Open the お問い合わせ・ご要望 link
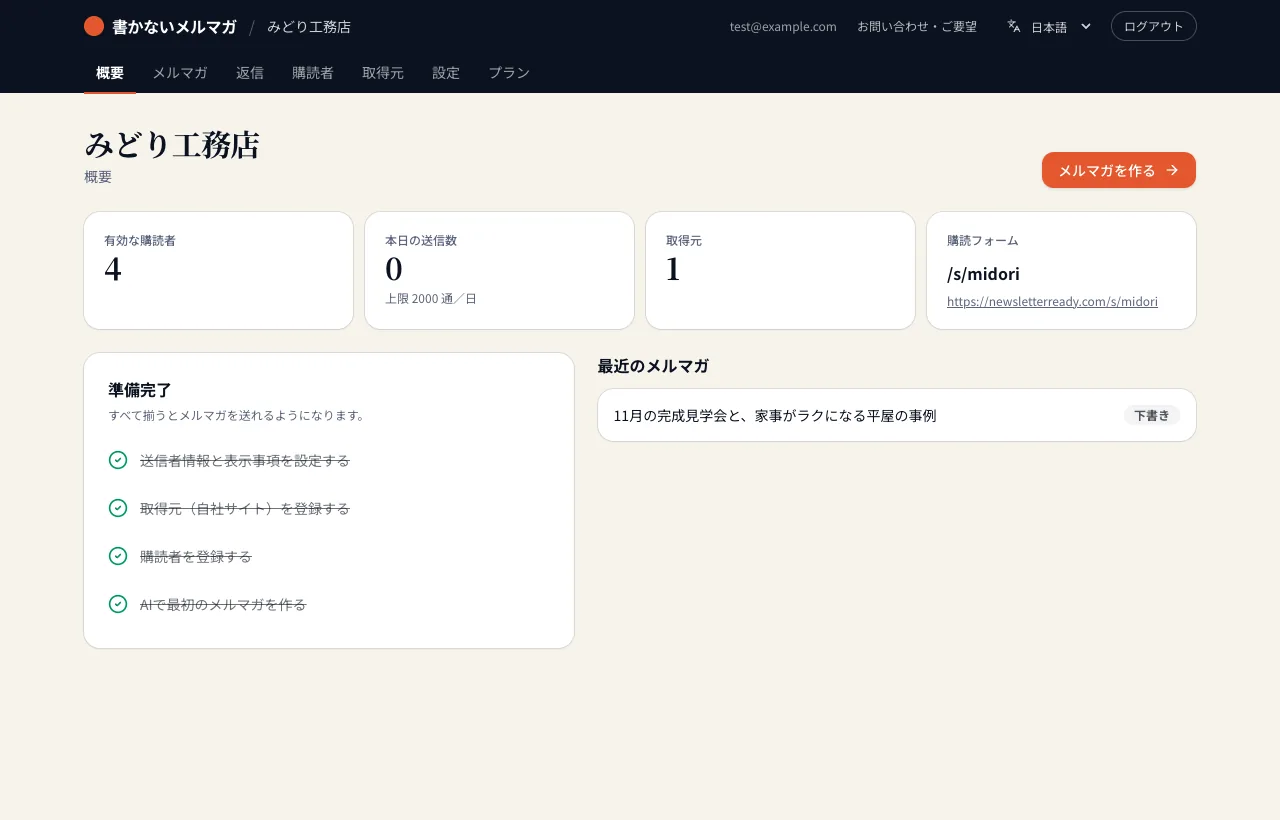 917,26
